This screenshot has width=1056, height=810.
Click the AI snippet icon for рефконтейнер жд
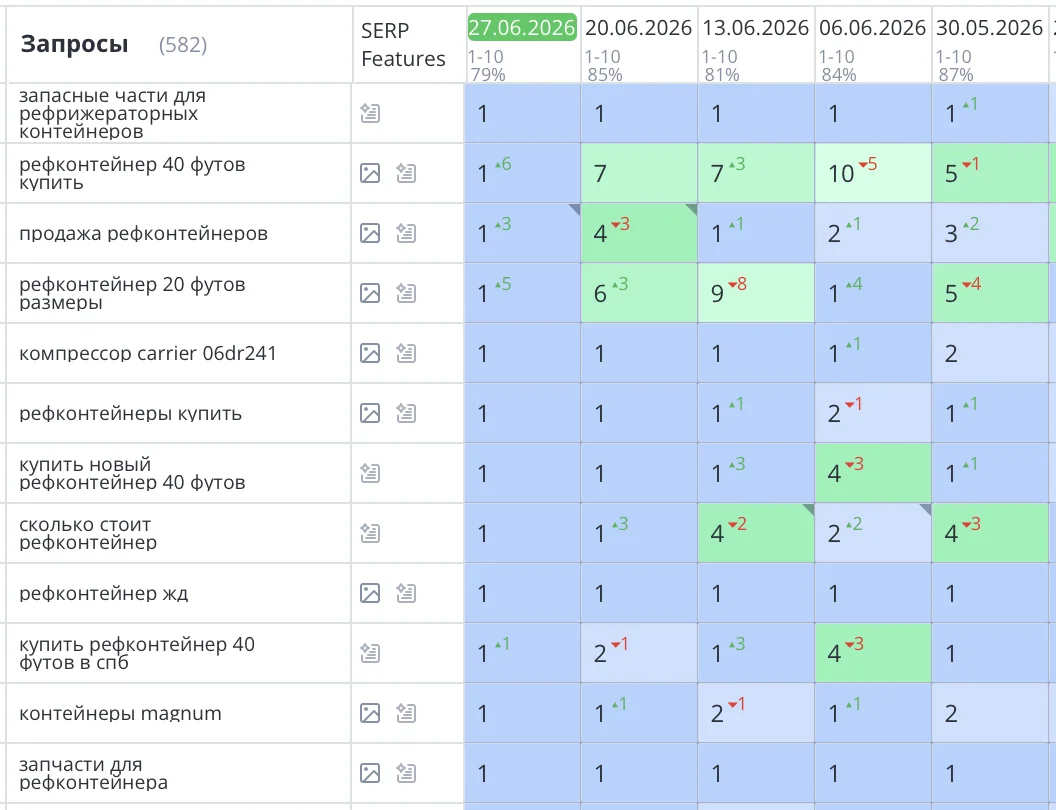tap(405, 593)
